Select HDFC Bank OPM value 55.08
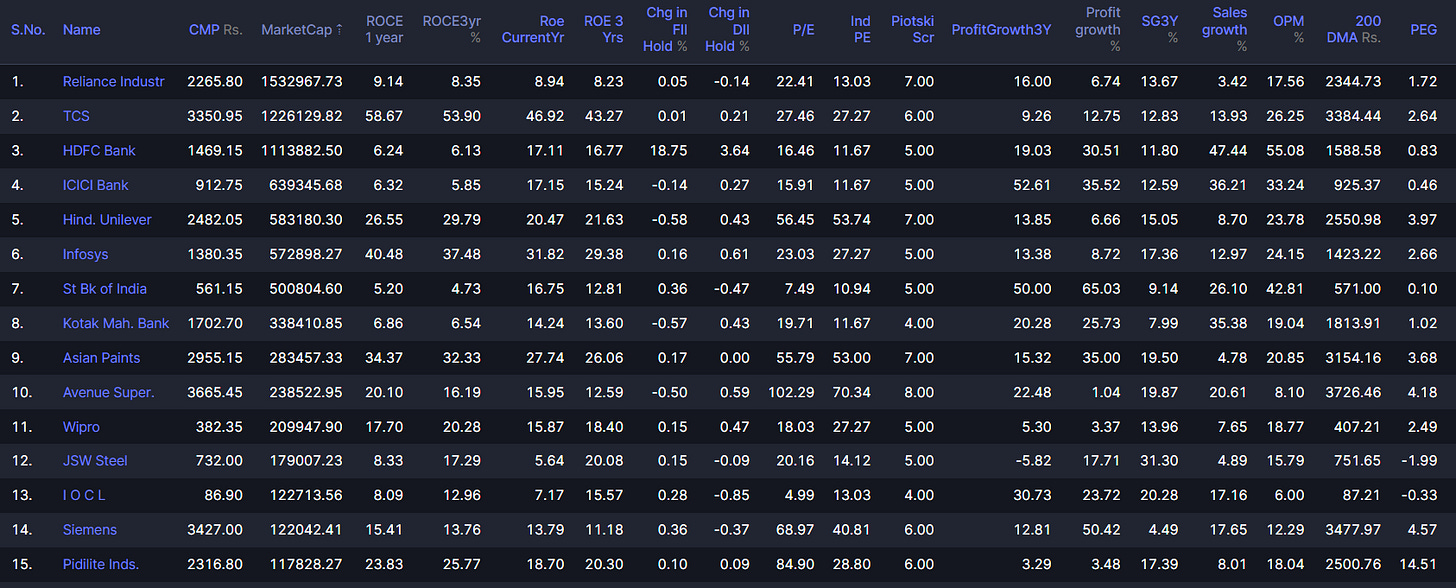Screen dimensions: 1456x588 (x=1287, y=150)
